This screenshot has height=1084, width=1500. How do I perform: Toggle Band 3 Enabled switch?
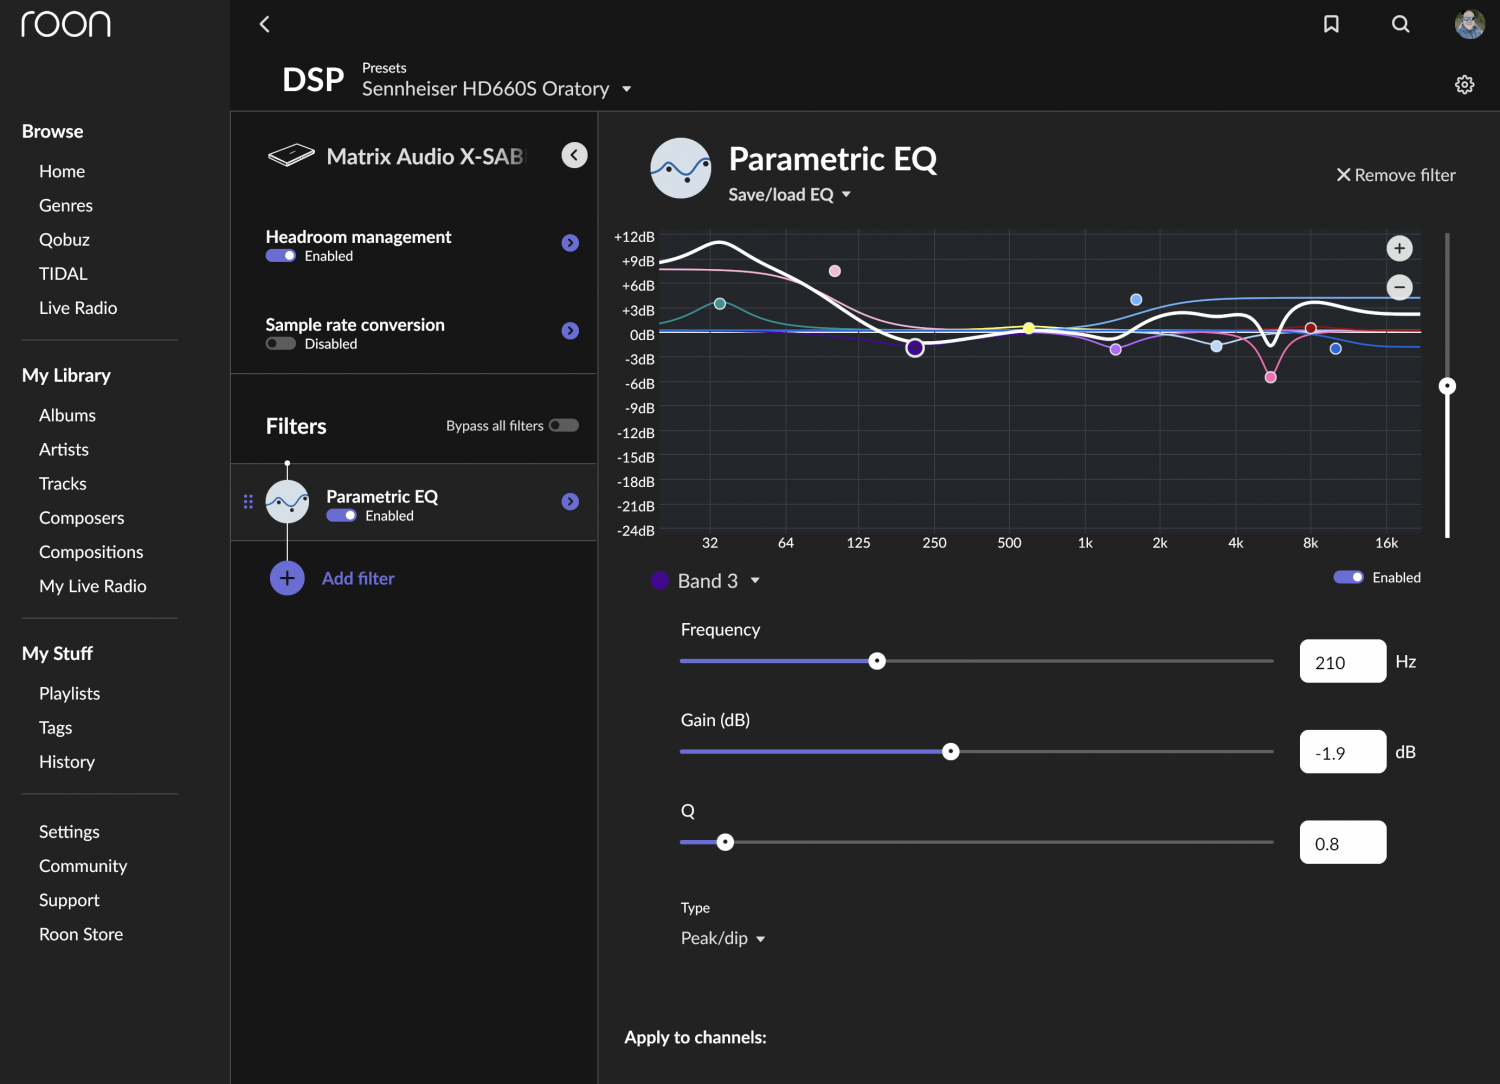(1348, 577)
